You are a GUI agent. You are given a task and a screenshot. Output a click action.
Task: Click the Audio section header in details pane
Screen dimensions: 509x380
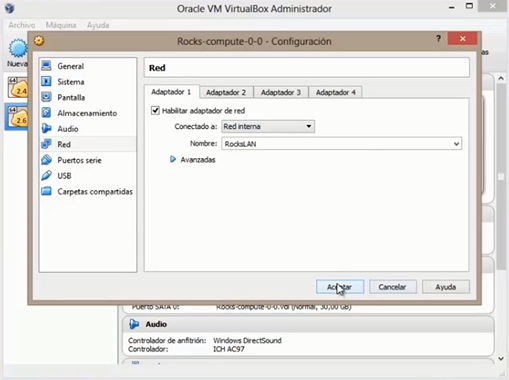(308, 324)
